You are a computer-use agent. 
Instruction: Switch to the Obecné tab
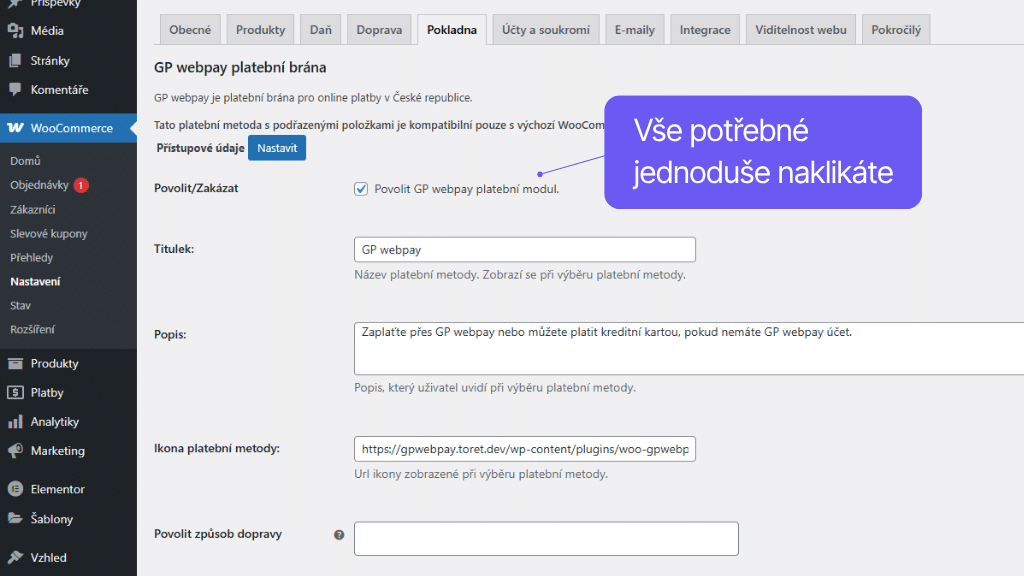[x=190, y=29]
